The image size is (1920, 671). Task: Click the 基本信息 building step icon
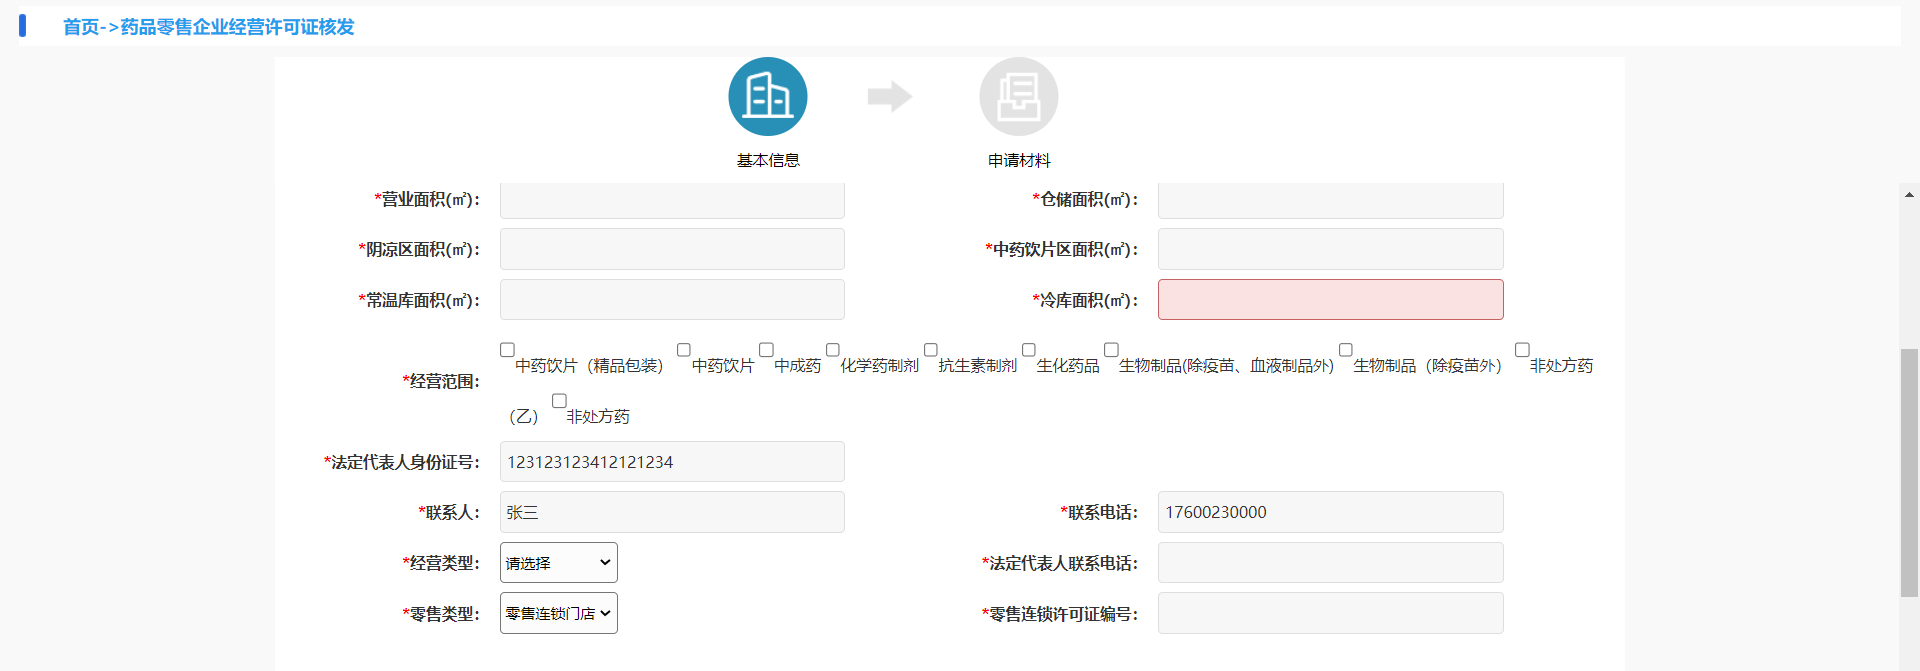pyautogui.click(x=767, y=97)
